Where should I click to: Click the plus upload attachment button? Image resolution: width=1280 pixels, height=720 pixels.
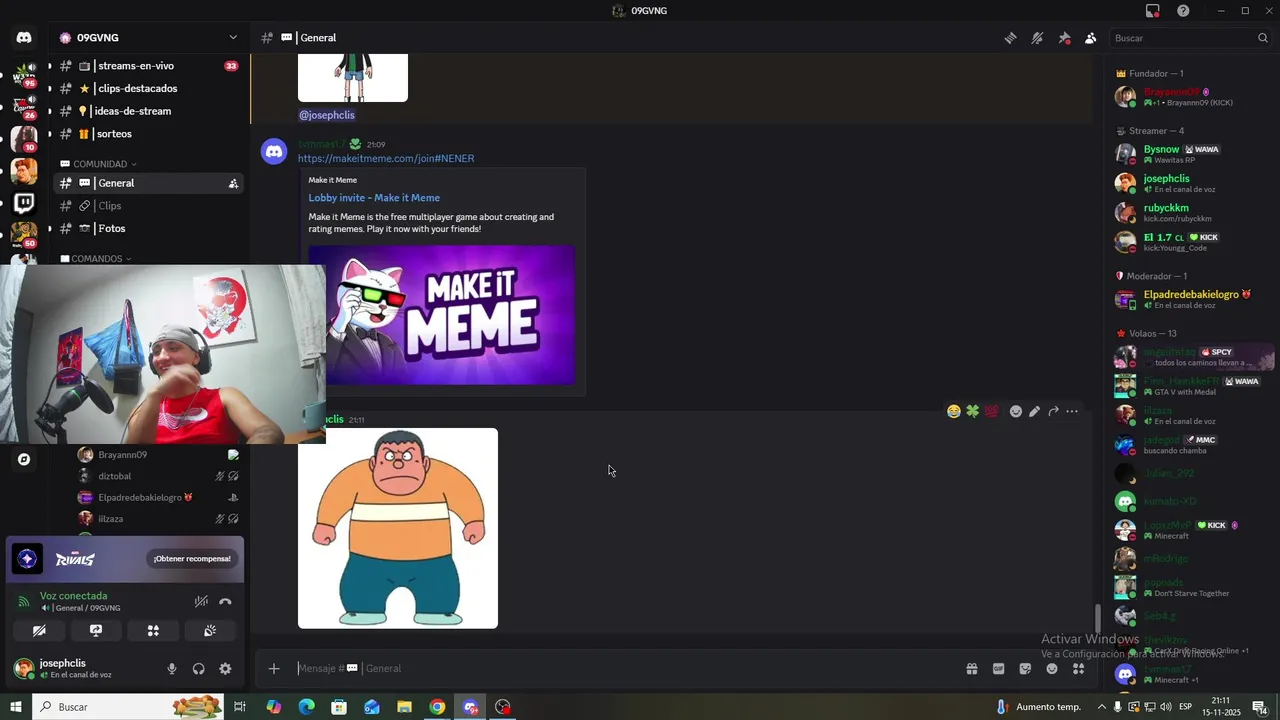point(274,669)
